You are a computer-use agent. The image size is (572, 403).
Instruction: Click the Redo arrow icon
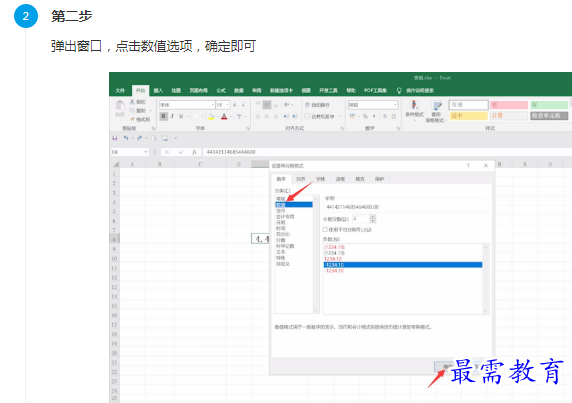[140, 138]
